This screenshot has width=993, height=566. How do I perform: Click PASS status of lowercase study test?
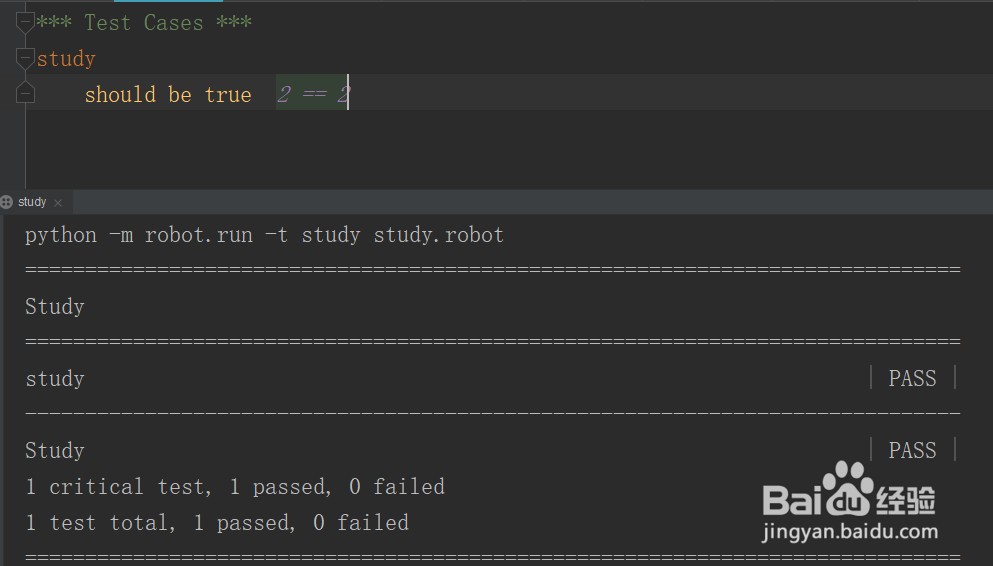912,379
